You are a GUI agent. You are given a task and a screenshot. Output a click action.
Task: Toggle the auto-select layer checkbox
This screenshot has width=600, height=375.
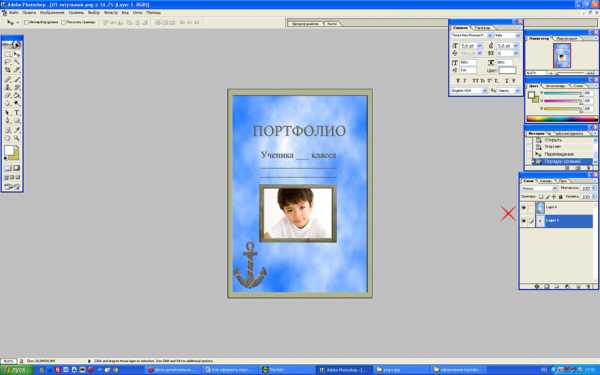pyautogui.click(x=26, y=23)
